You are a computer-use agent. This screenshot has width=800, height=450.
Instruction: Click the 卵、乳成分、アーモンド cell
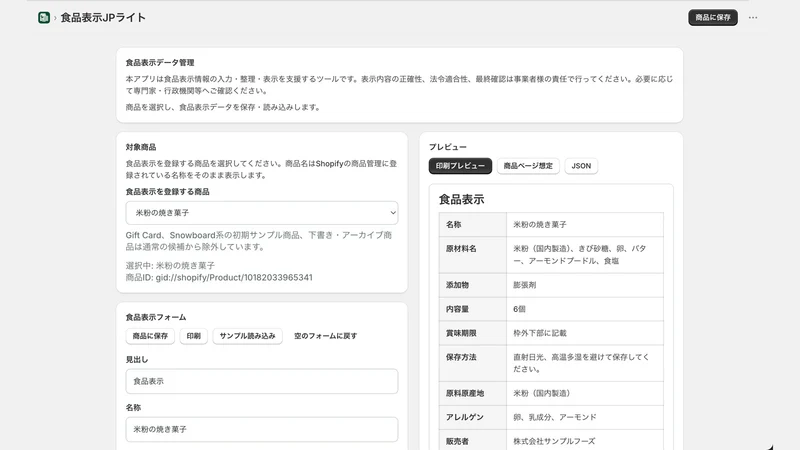click(x=585, y=417)
